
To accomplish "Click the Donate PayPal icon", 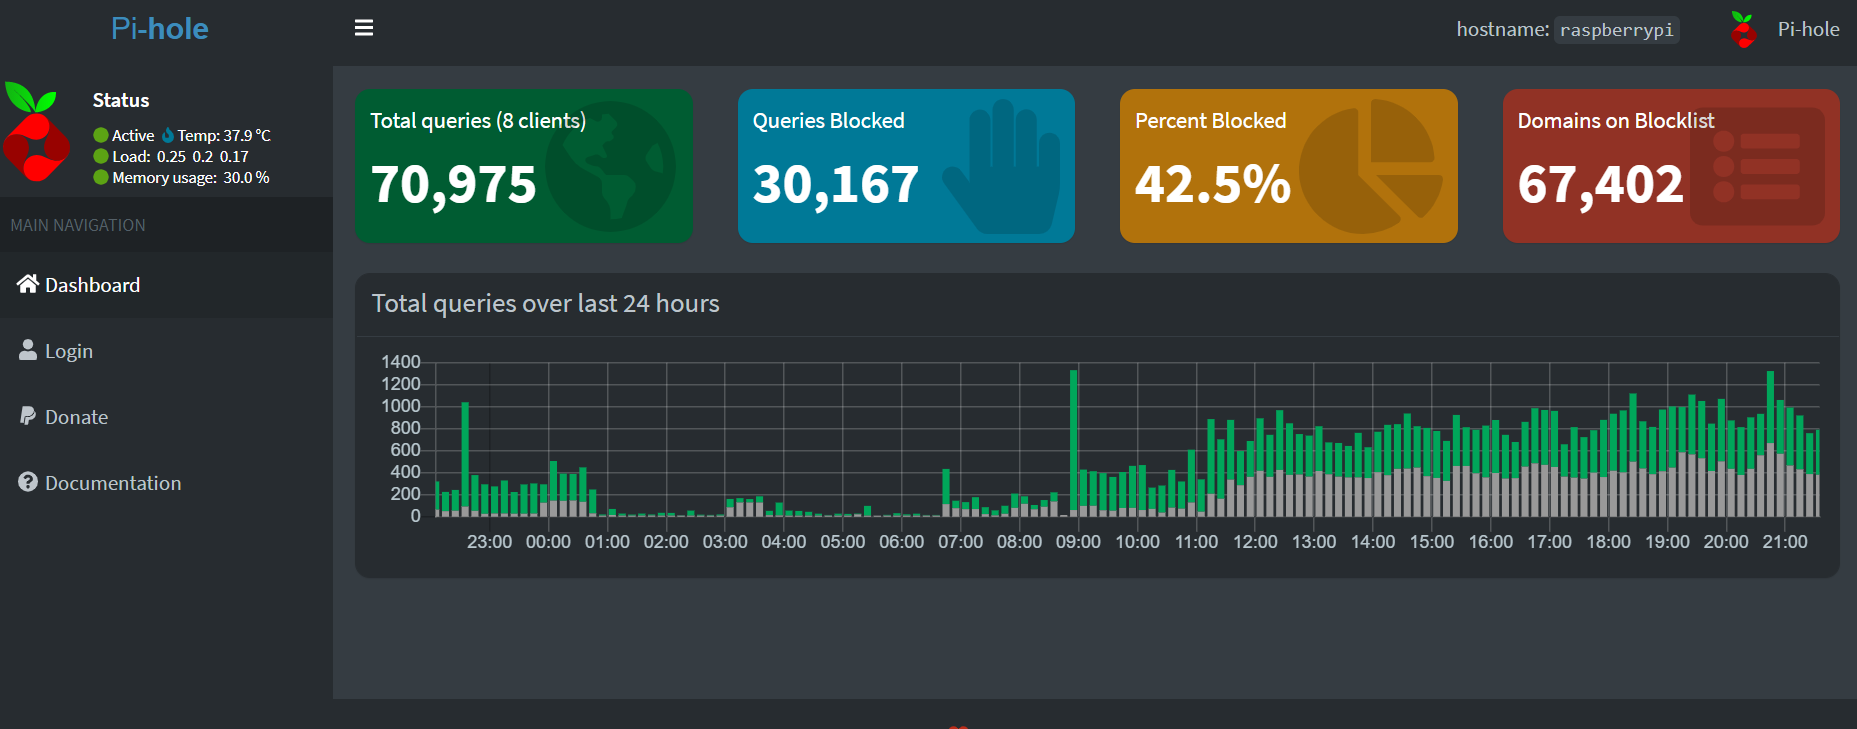I will tap(28, 416).
